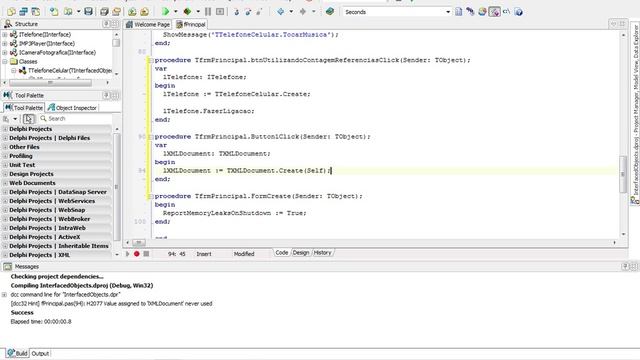Click the Structure panel horizontal scrollbar thumb
640x360 pixels.
[x=51, y=83]
